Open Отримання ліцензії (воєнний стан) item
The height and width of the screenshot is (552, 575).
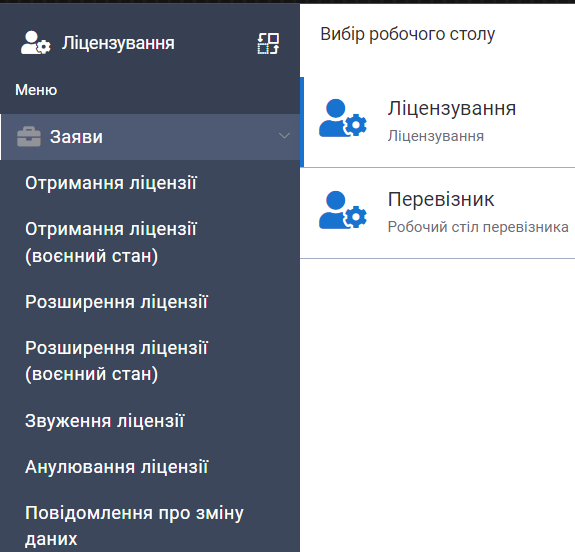111,242
